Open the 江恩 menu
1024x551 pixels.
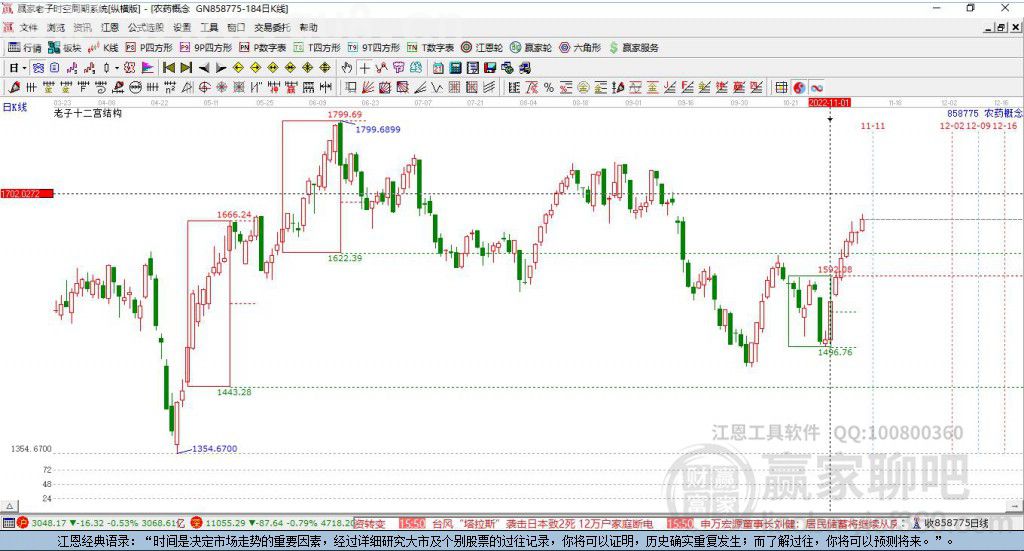click(x=110, y=27)
